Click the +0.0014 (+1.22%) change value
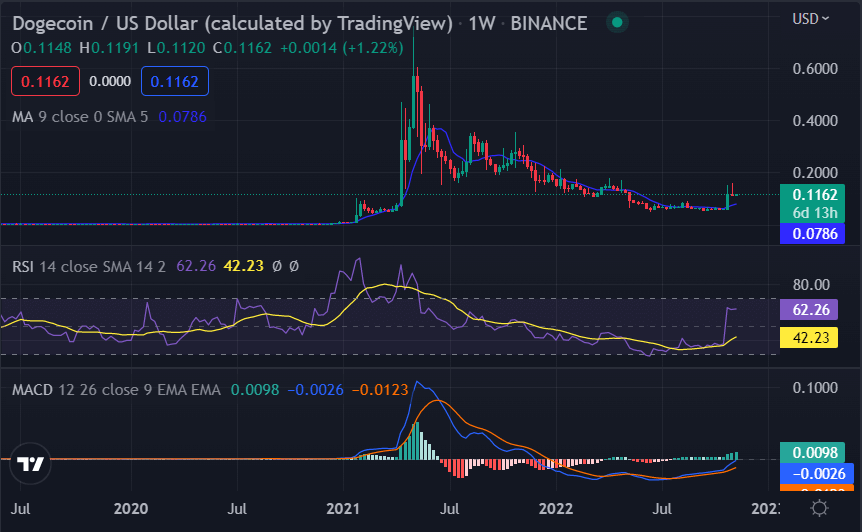The width and height of the screenshot is (862, 532). (x=342, y=48)
